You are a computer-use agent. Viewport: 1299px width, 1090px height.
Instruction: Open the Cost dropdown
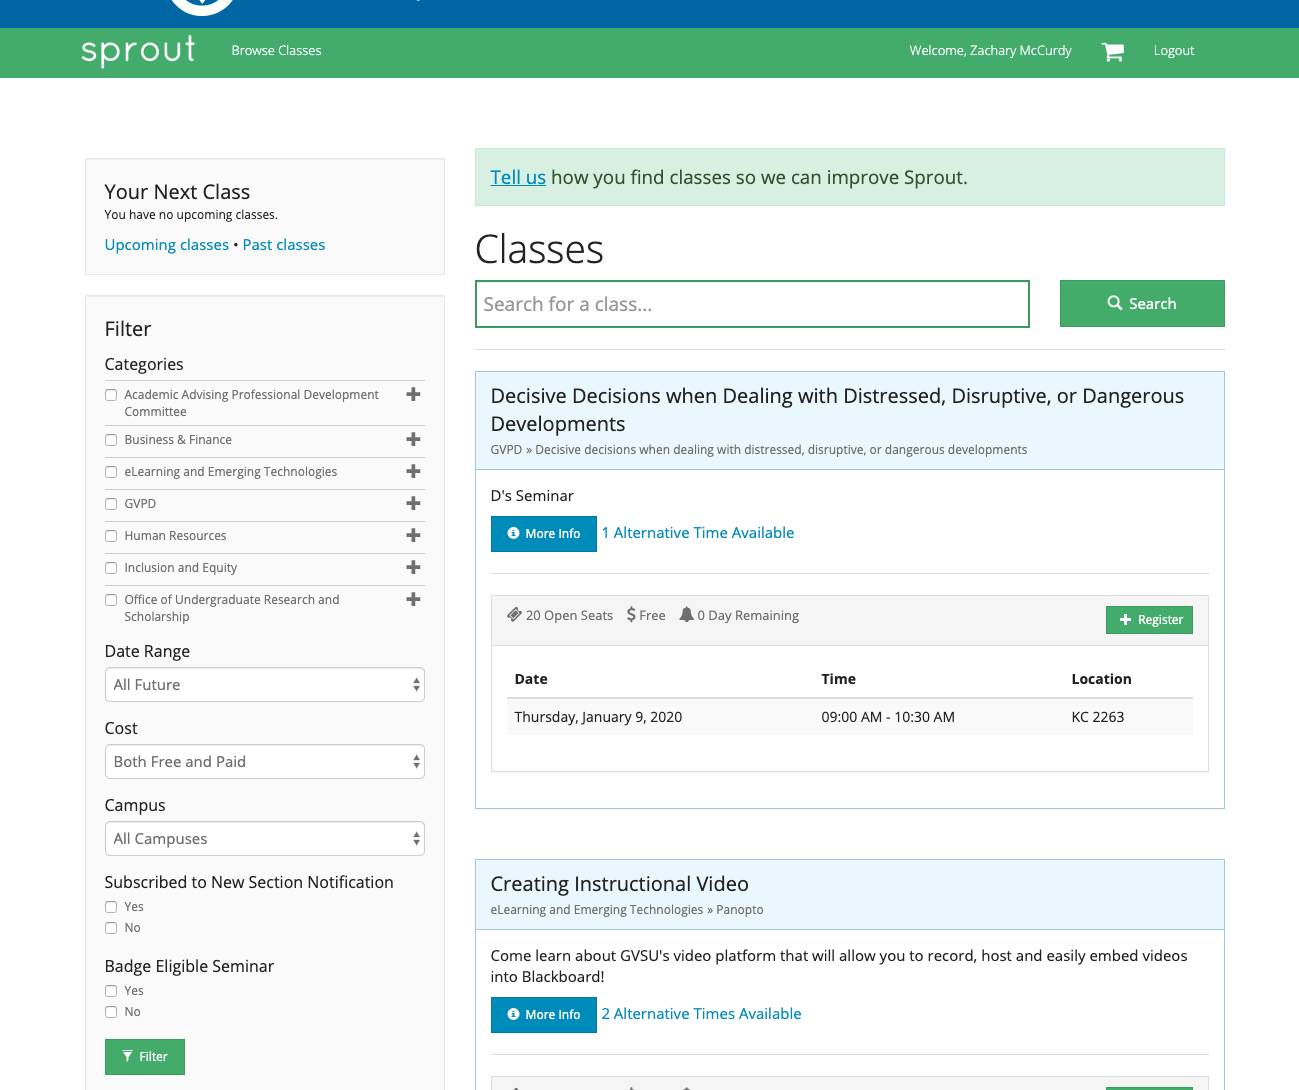click(x=264, y=762)
